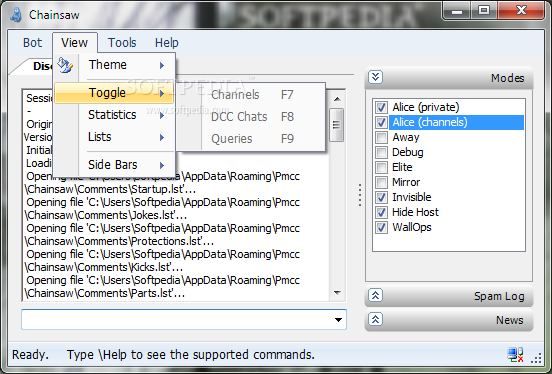
Task: Close the open View menu
Action: point(75,43)
